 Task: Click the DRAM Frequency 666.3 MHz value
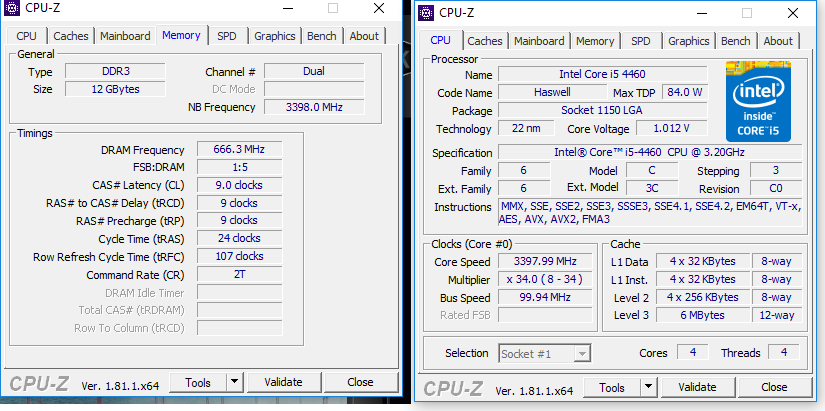tap(239, 149)
